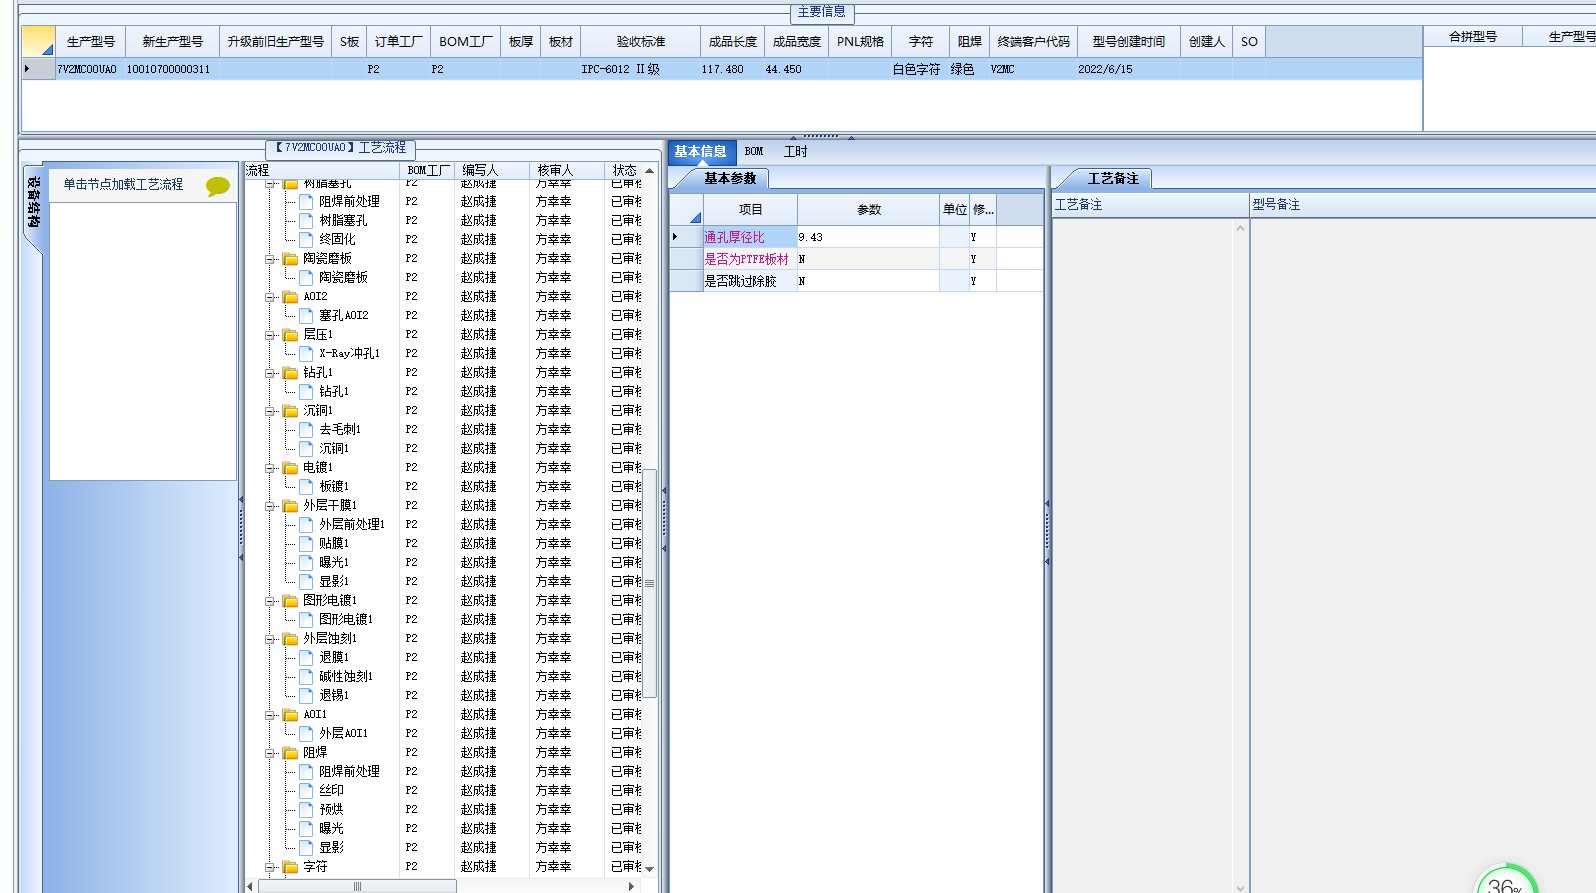
Task: Click the document icon of 显影1 step
Action: pos(307,581)
